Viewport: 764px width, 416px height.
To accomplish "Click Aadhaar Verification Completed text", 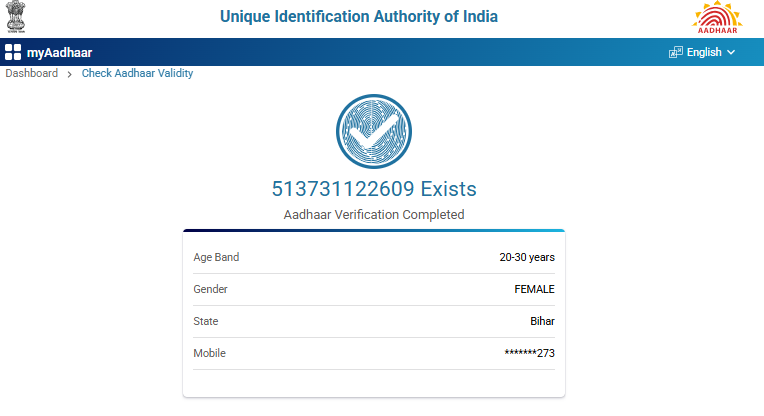I will click(x=374, y=214).
